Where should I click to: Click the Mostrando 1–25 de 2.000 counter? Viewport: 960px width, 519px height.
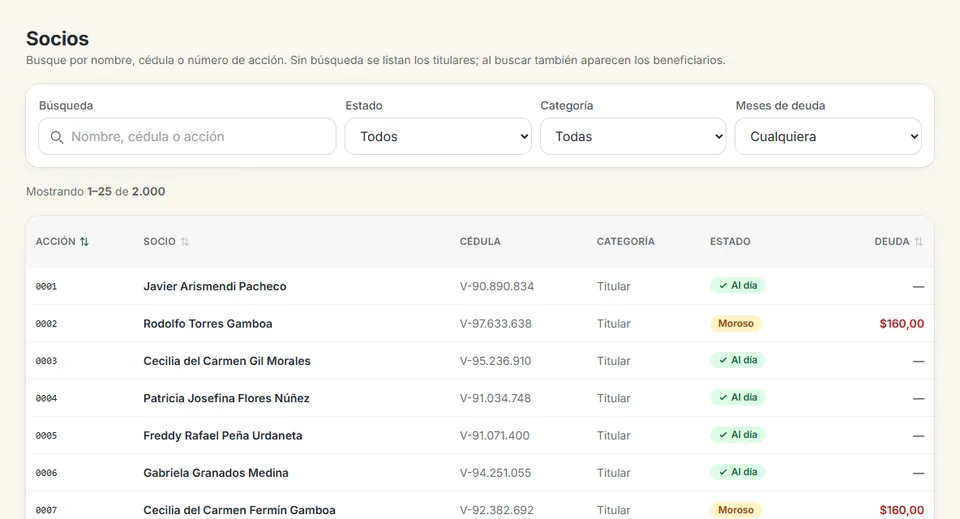pos(96,192)
